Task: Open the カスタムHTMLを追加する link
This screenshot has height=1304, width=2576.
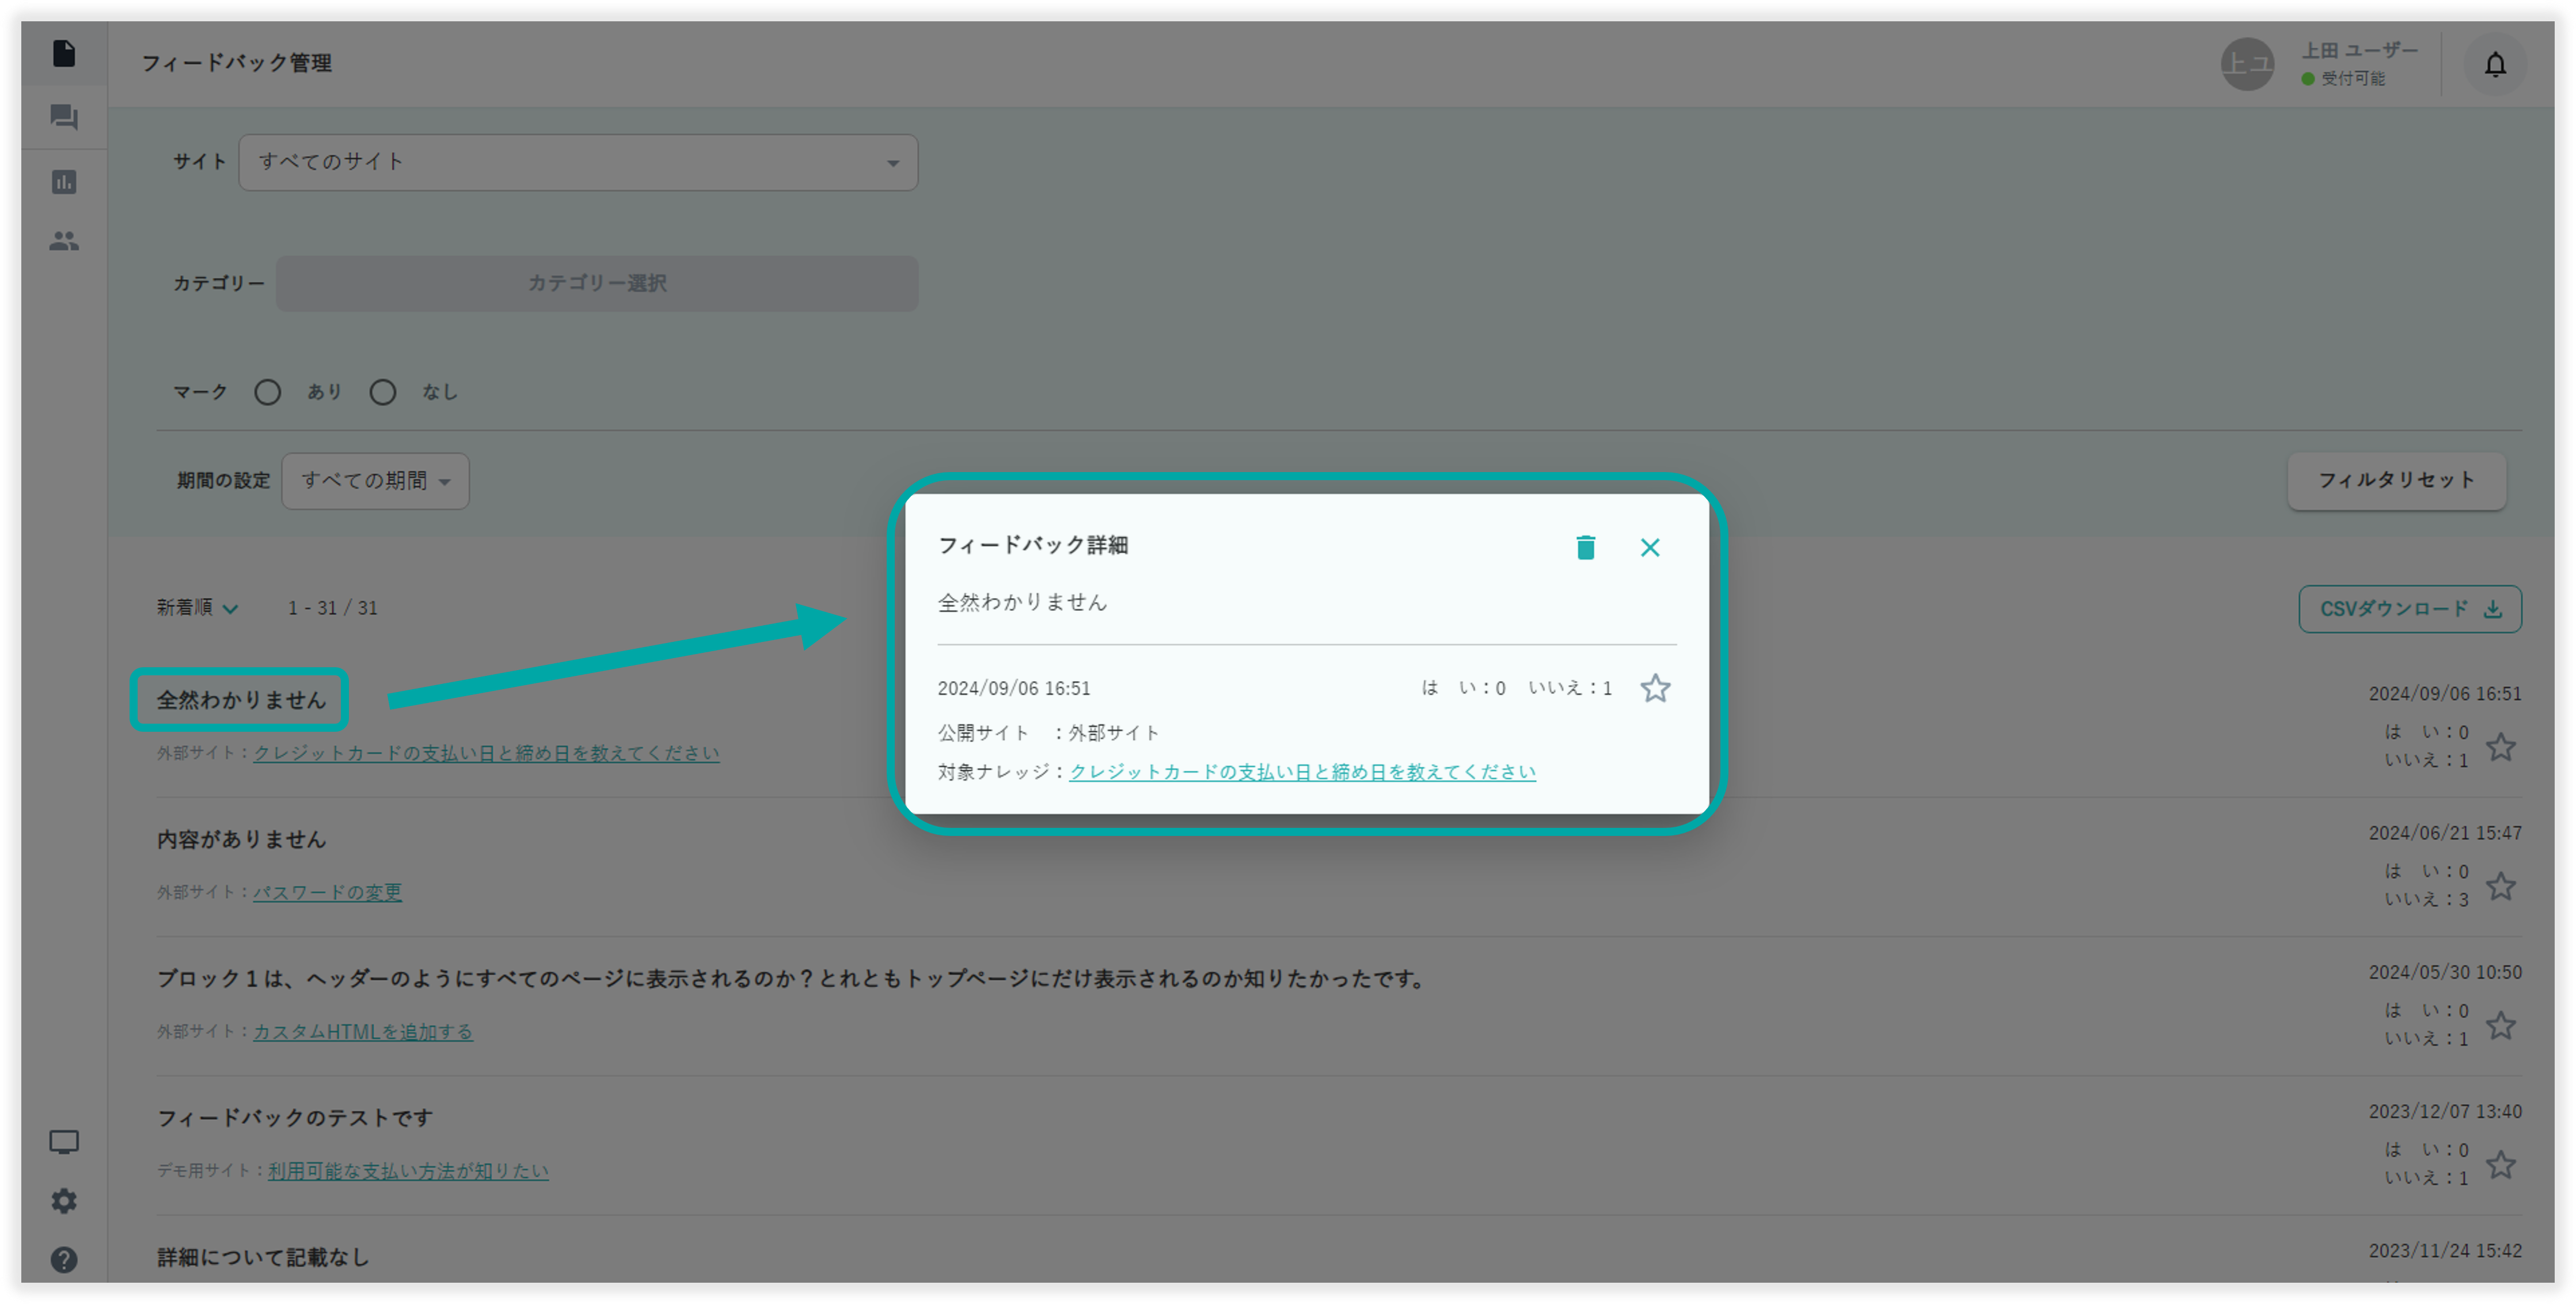Action: [363, 1031]
